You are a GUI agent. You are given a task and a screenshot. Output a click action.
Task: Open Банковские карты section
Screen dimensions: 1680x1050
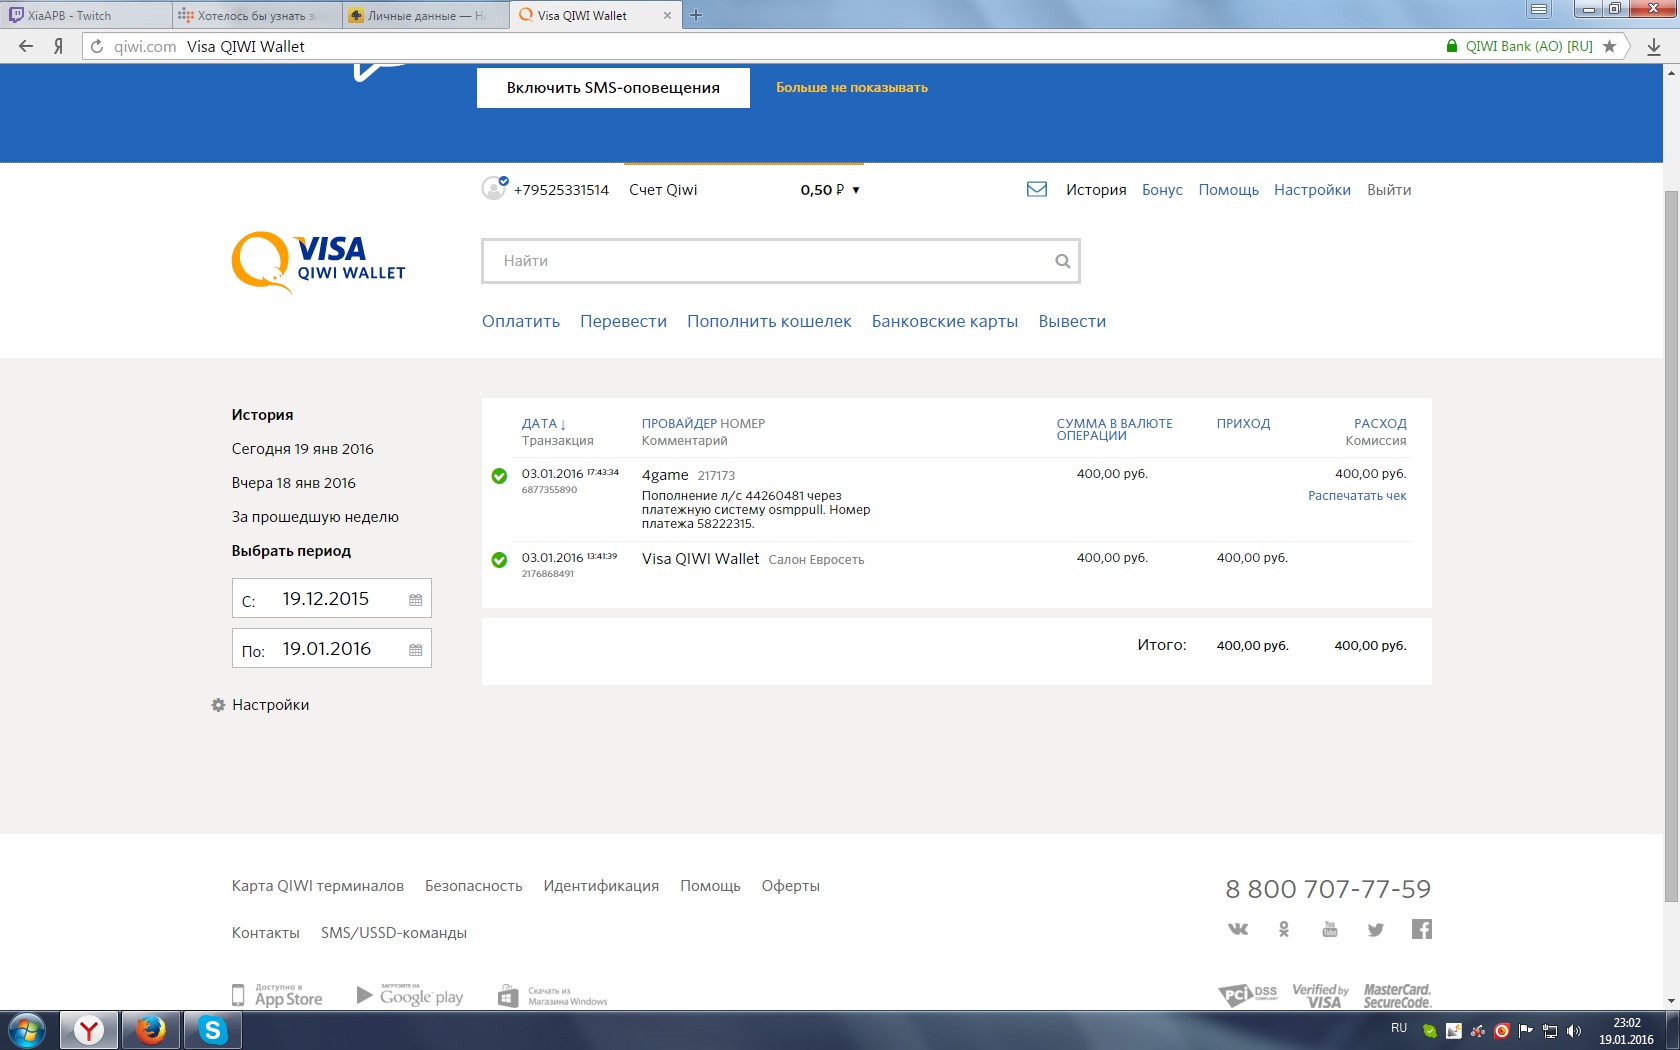[x=945, y=321]
